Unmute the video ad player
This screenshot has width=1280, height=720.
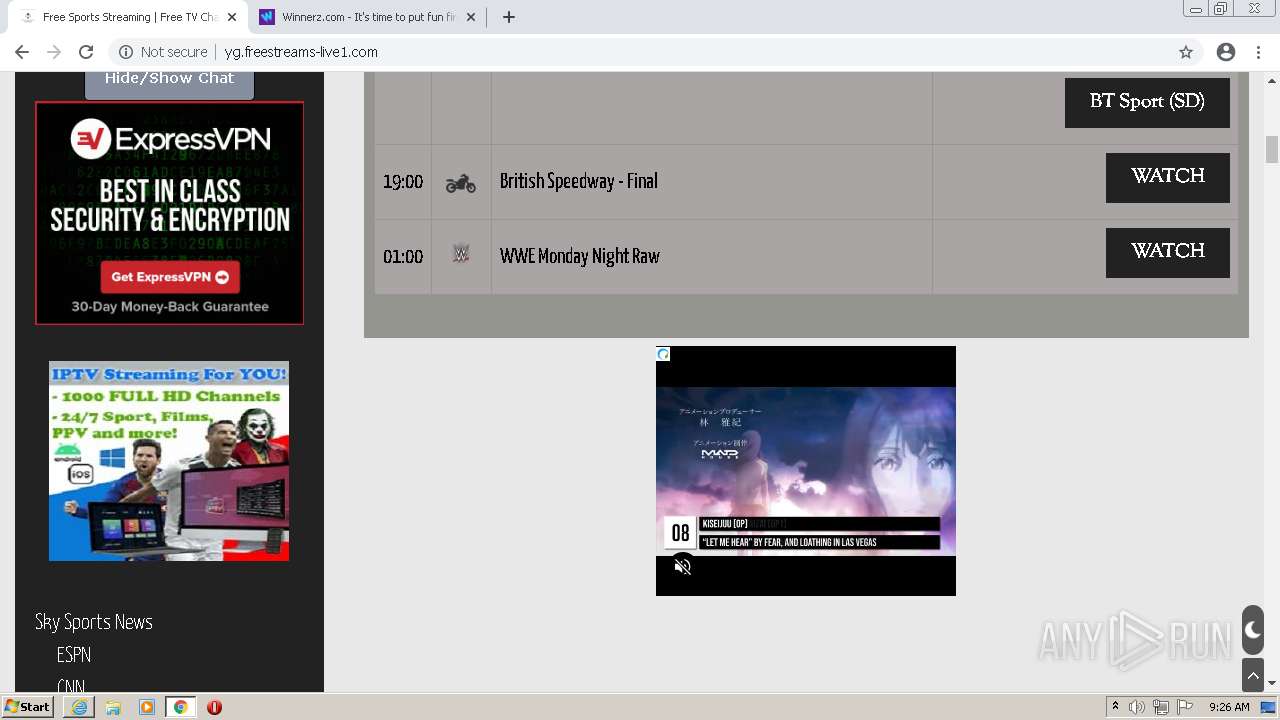pyautogui.click(x=683, y=567)
